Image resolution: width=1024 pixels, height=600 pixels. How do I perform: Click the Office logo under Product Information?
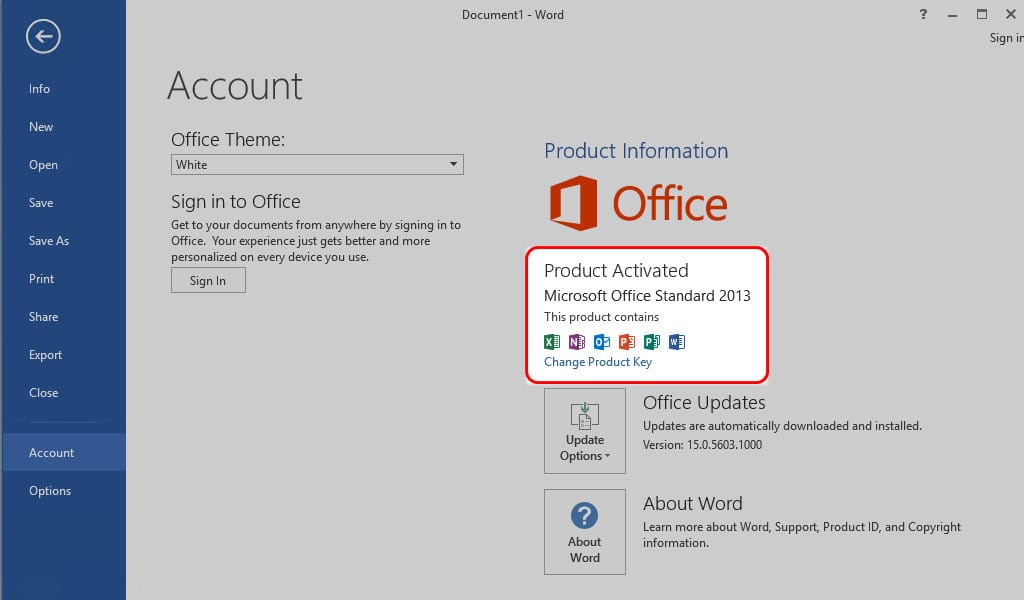(x=638, y=203)
